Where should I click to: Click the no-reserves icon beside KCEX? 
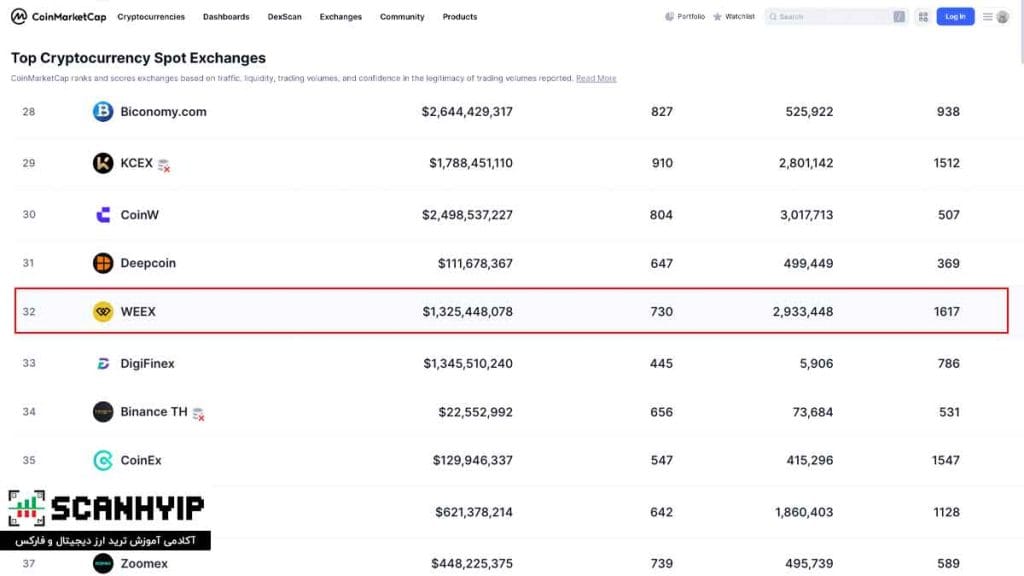click(164, 166)
